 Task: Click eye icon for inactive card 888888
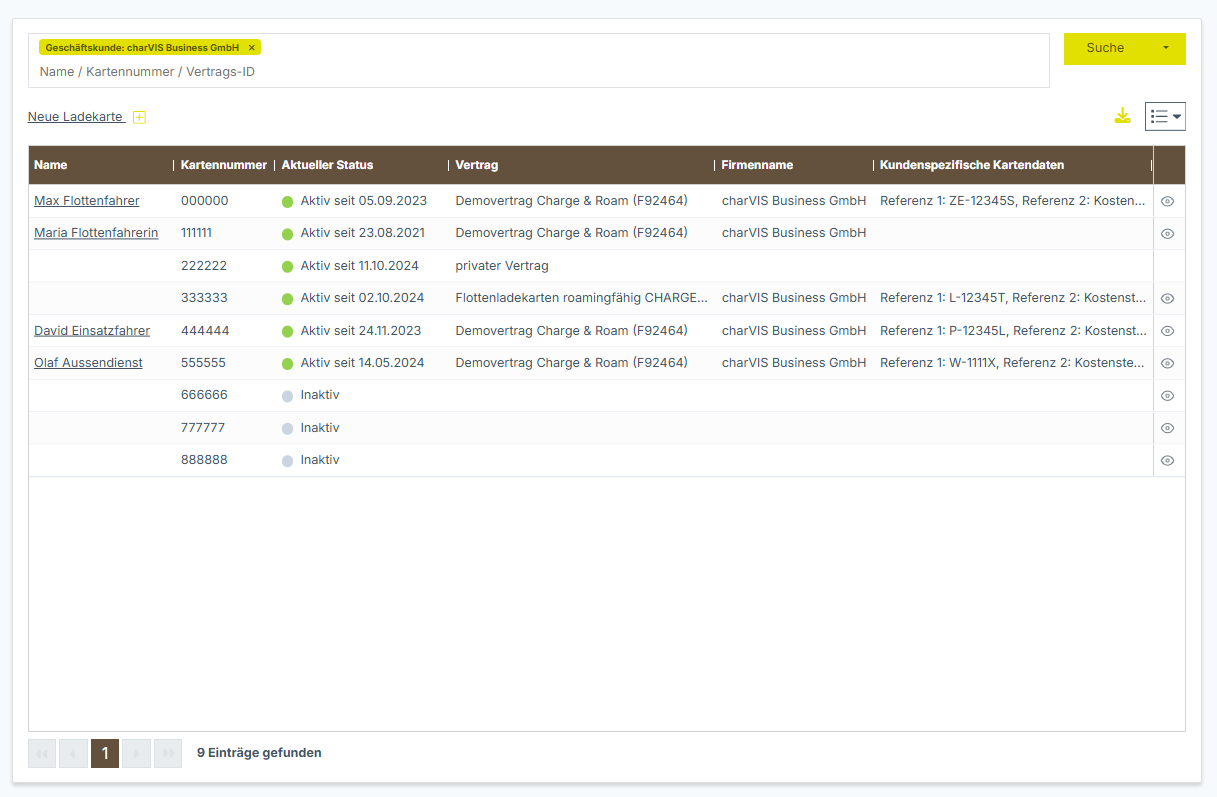(x=1167, y=461)
